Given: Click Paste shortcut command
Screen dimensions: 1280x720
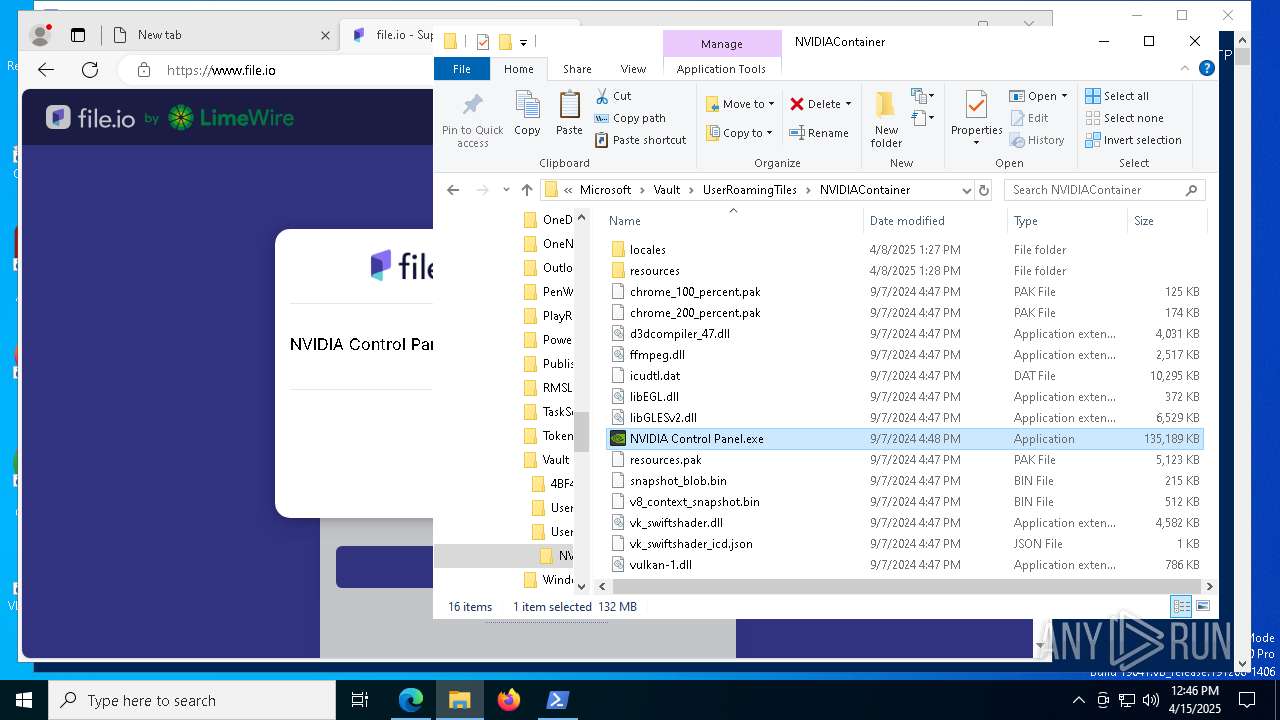Looking at the screenshot, I should (640, 140).
